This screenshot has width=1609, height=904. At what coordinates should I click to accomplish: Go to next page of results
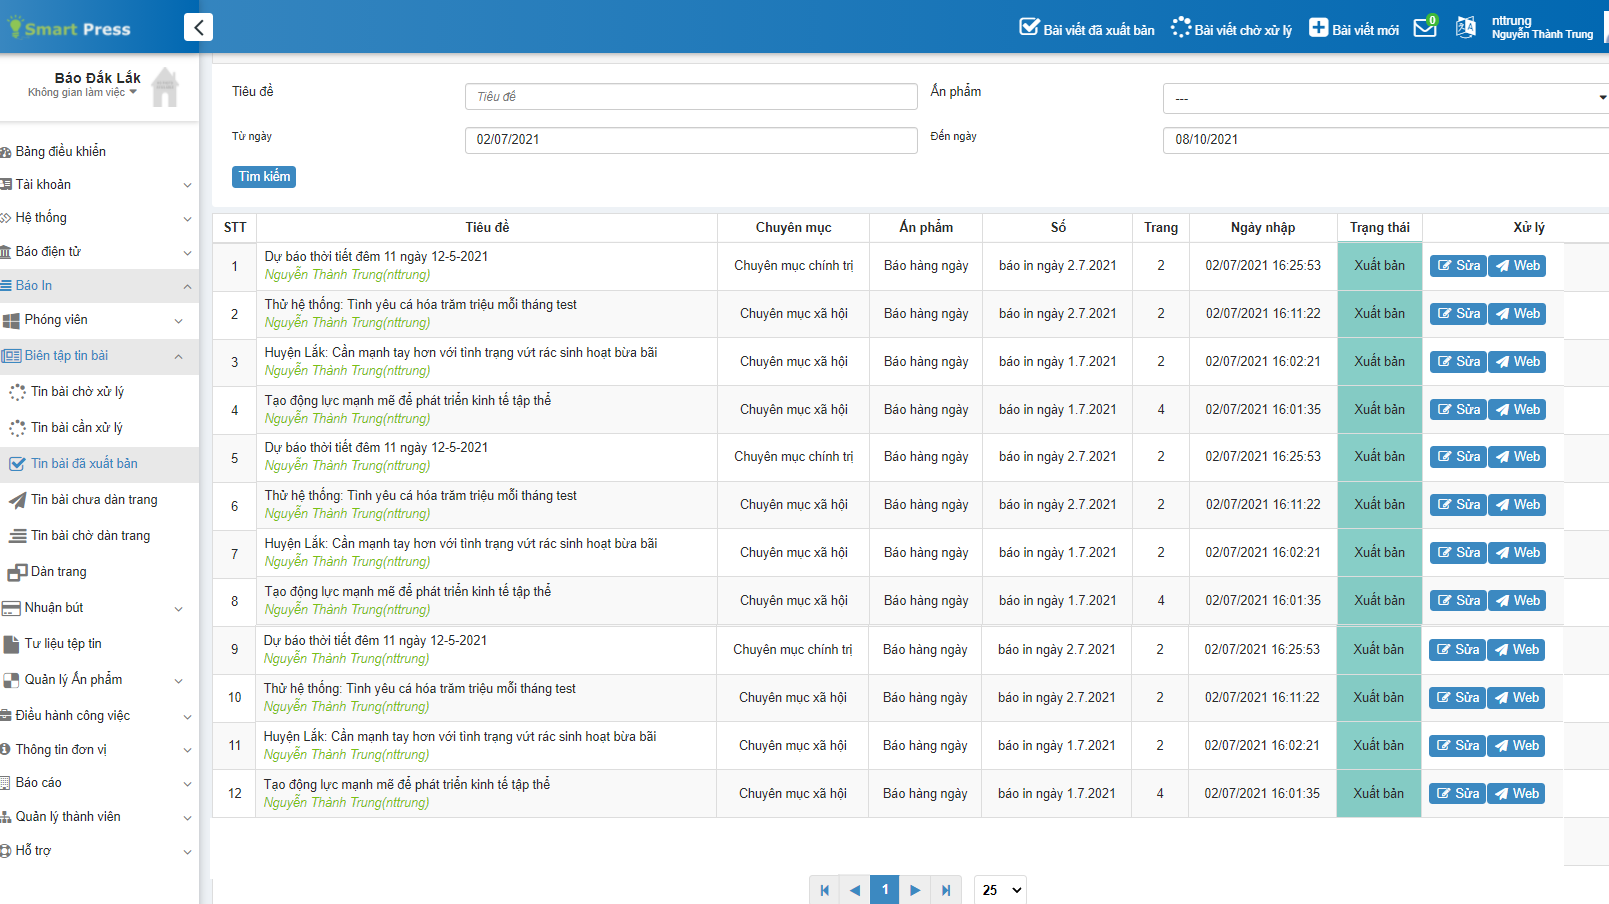[915, 890]
